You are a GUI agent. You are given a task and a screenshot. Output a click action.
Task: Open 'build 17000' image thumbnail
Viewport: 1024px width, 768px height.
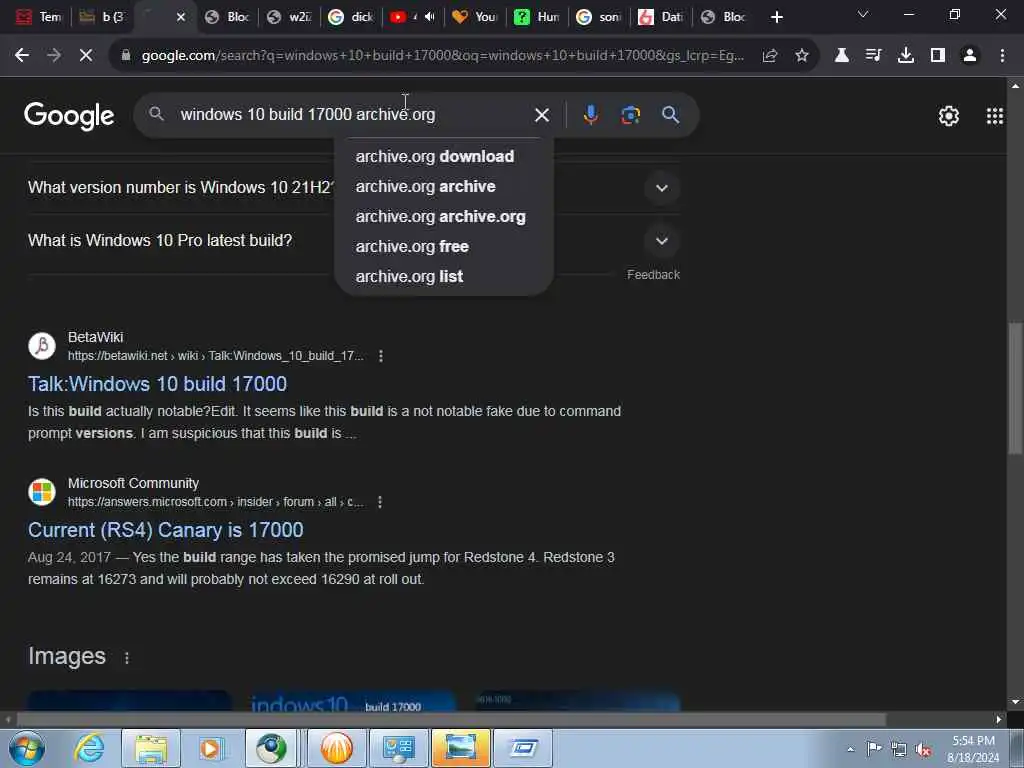pos(353,701)
